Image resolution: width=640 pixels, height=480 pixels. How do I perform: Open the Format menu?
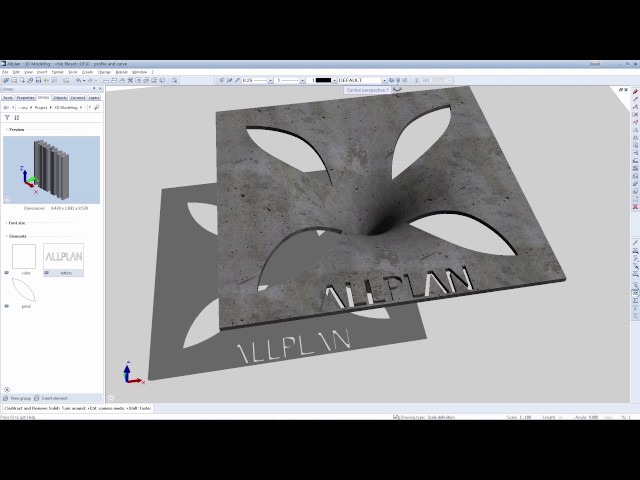(58, 72)
